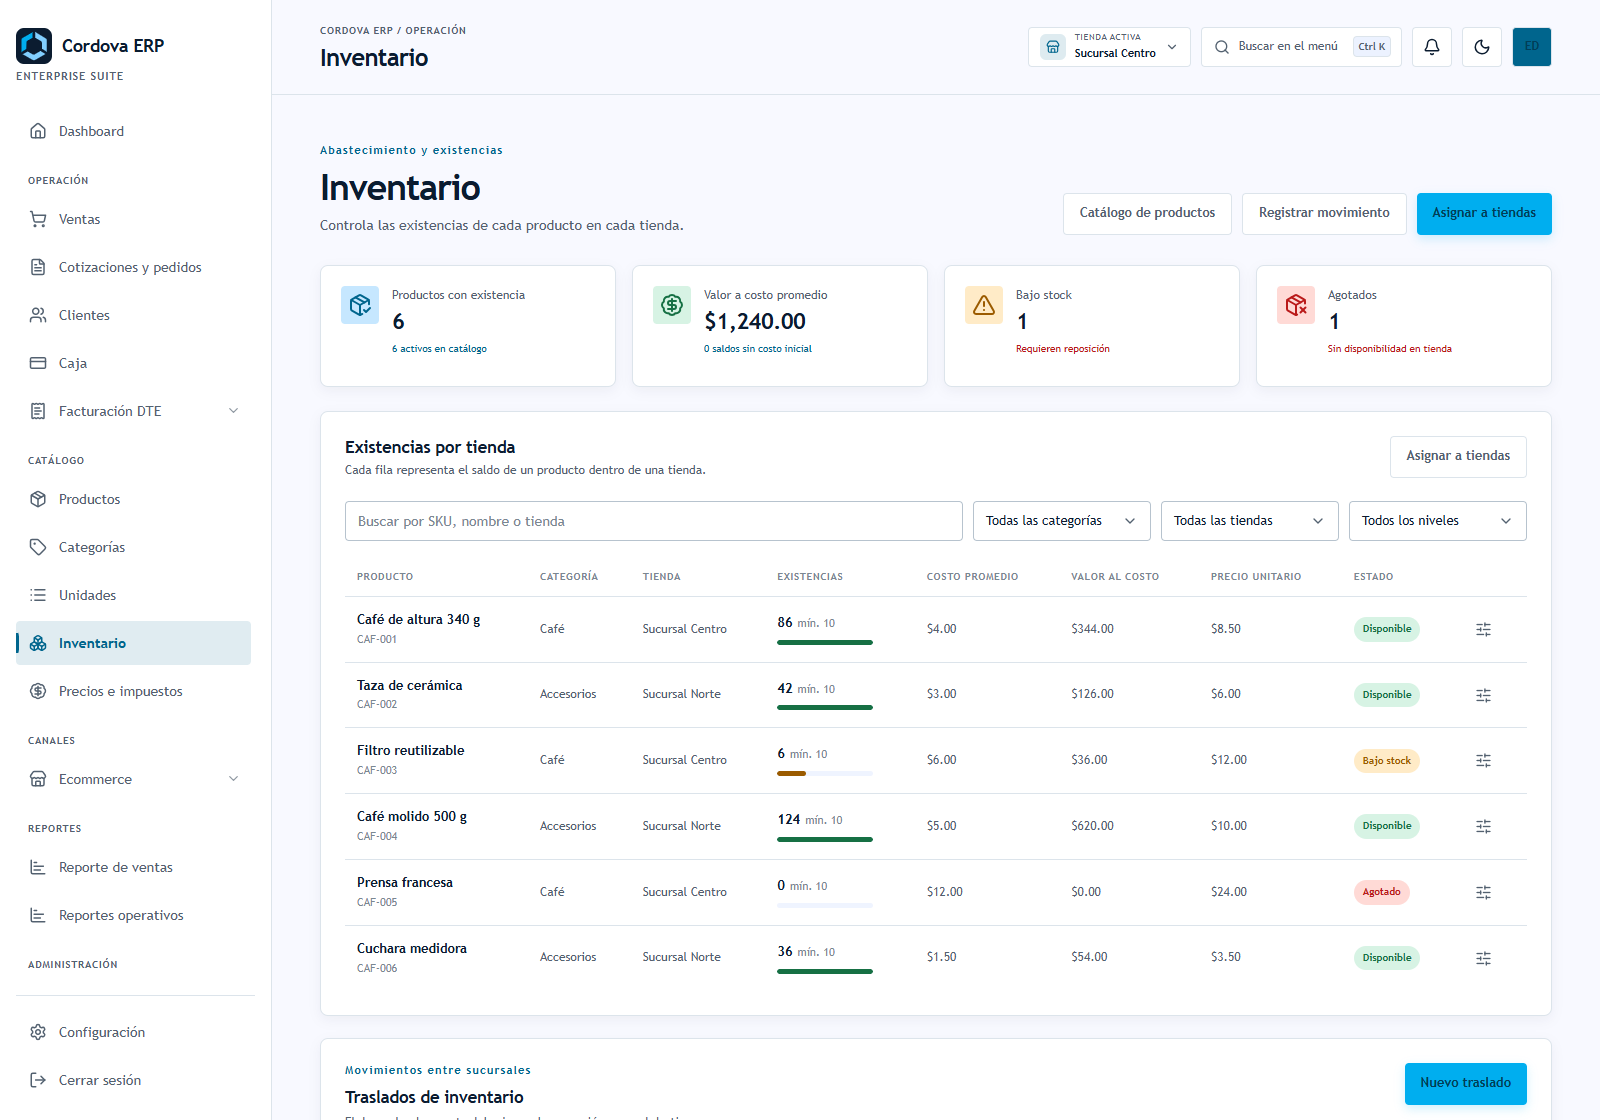The width and height of the screenshot is (1600, 1120).
Task: Click the stock level bar for Filtro reutilizable
Action: coord(825,773)
